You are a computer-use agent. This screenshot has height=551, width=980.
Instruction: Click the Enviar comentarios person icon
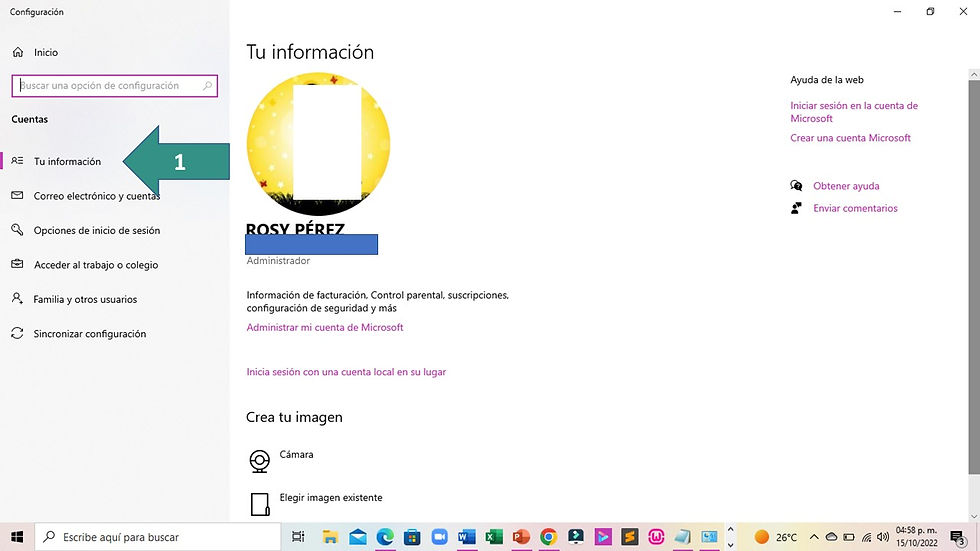pos(796,208)
